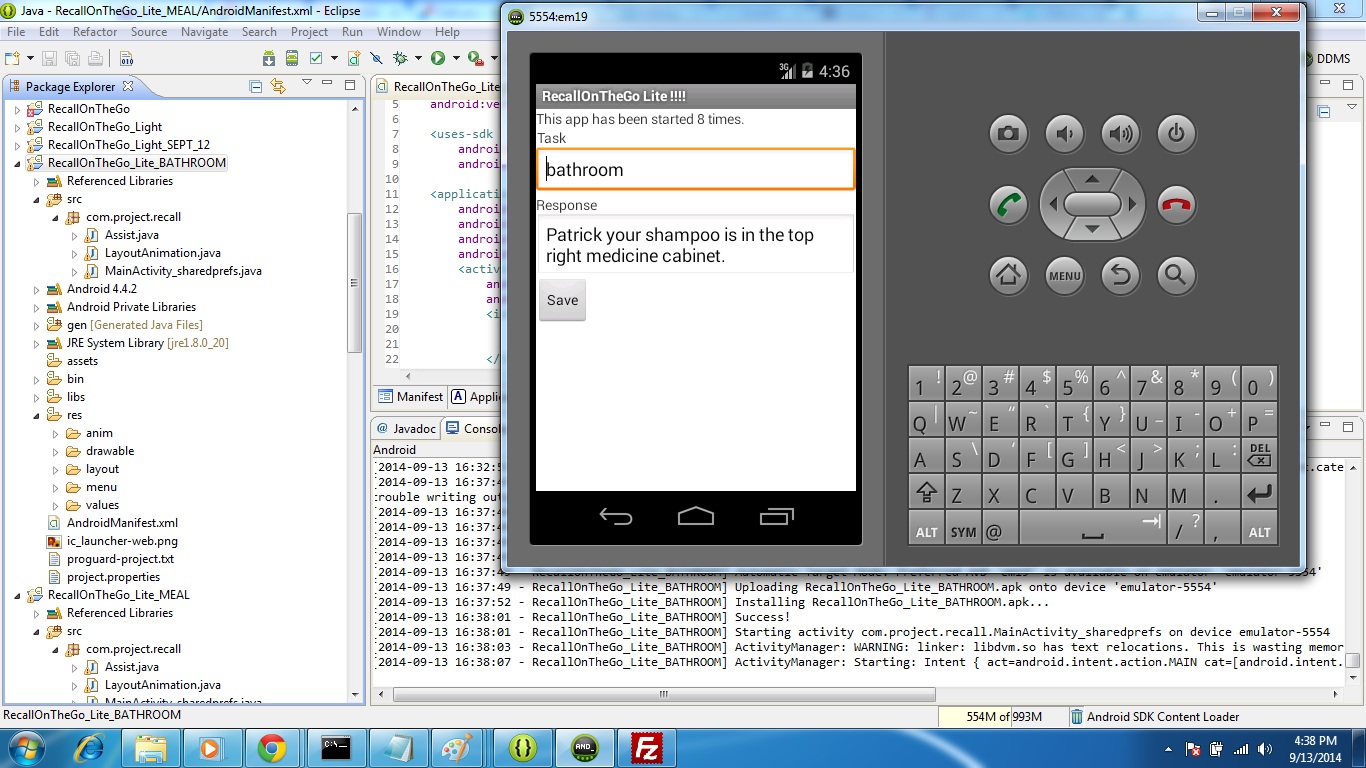Image resolution: width=1366 pixels, height=768 pixels.
Task: Click the D-pad right arrow
Action: coord(1132,204)
